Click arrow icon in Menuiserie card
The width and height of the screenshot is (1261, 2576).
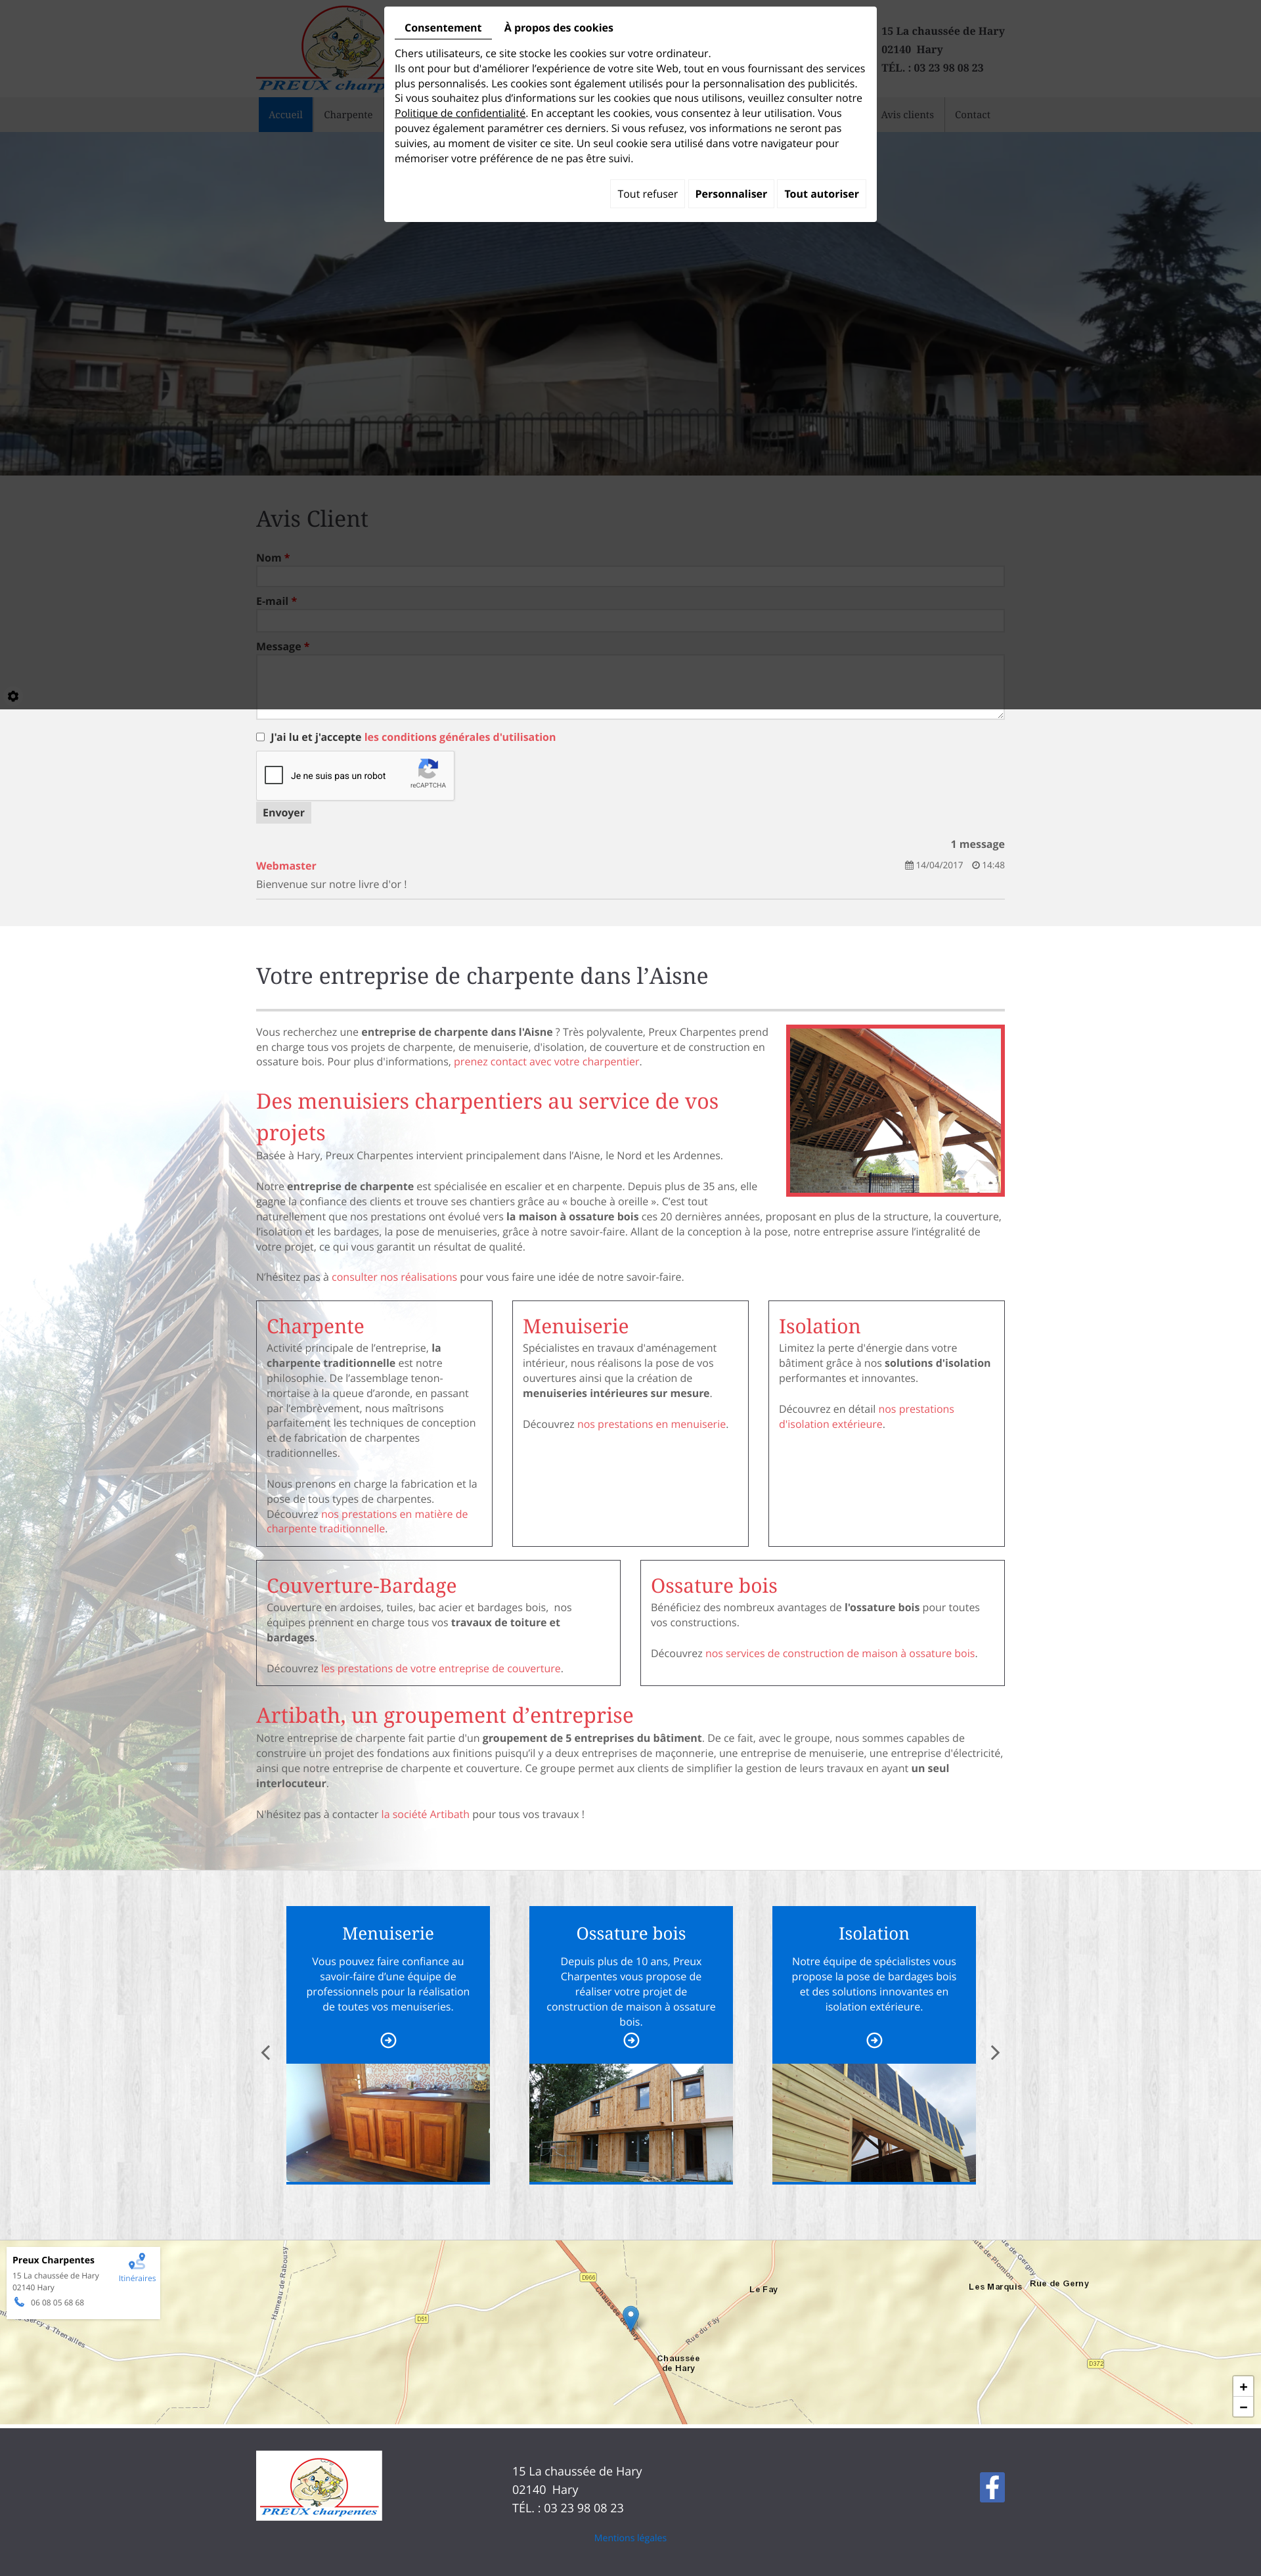[x=388, y=2040]
